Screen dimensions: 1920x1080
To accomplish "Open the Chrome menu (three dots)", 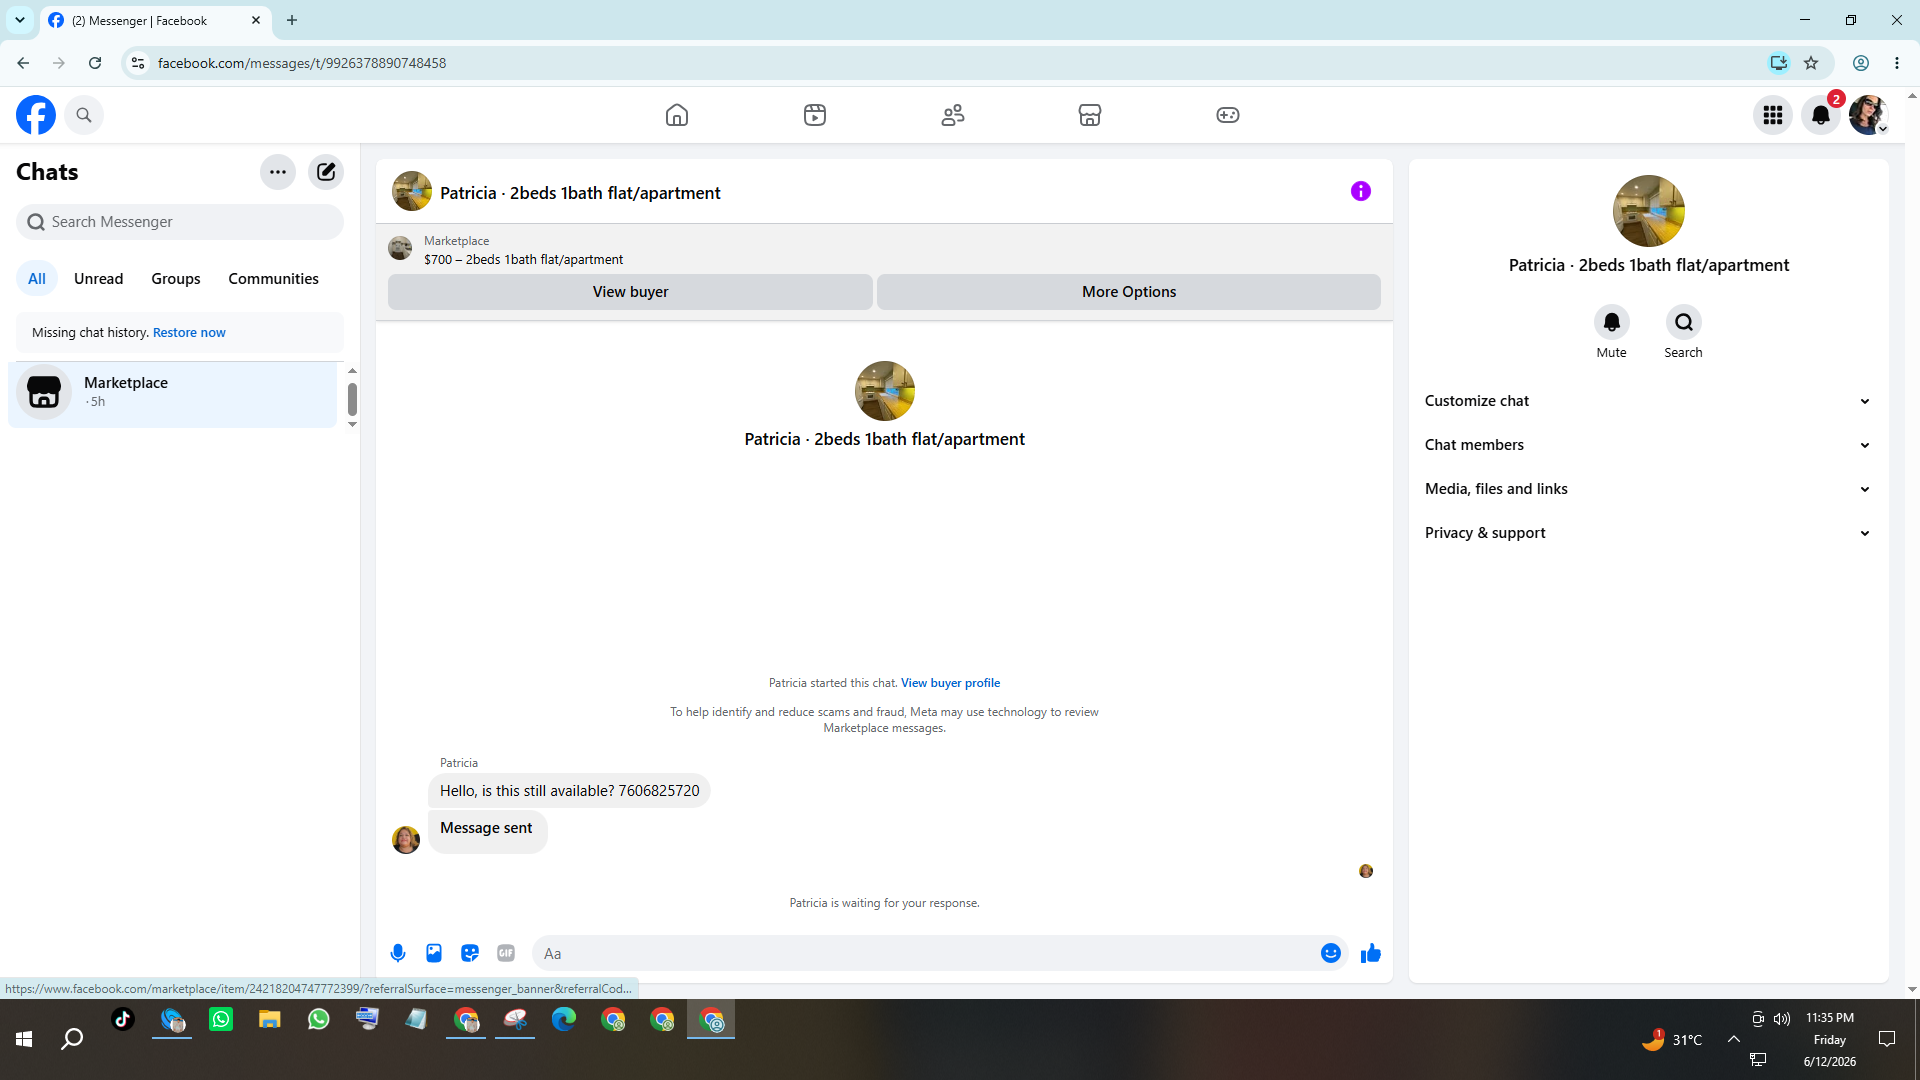I will pos(1897,63).
